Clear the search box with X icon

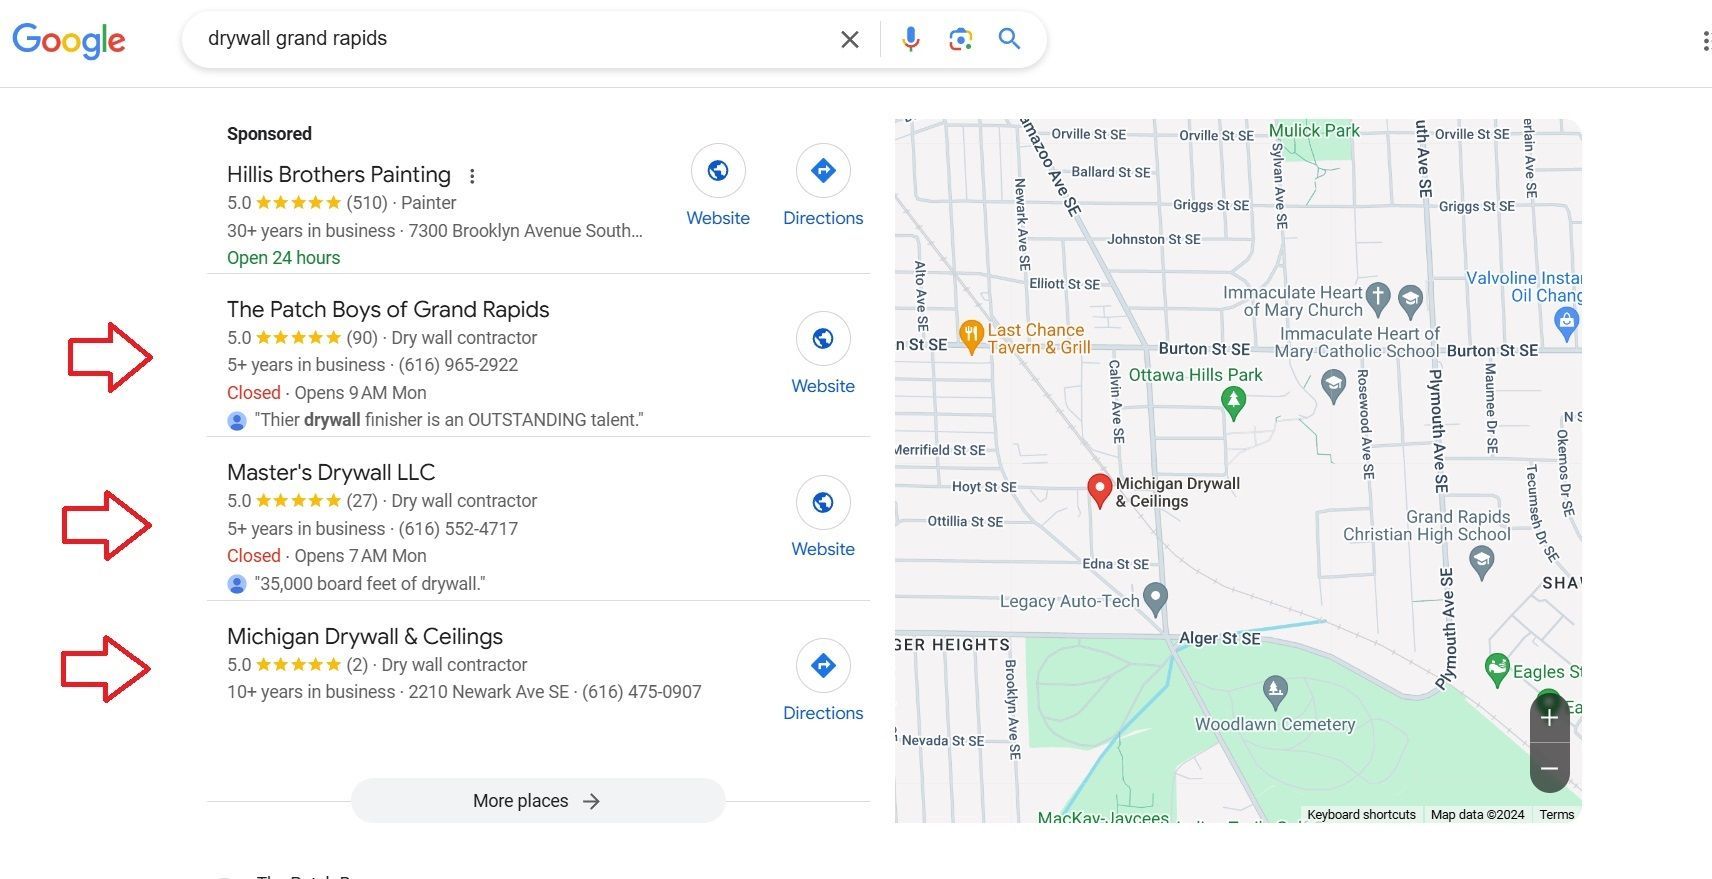click(849, 40)
